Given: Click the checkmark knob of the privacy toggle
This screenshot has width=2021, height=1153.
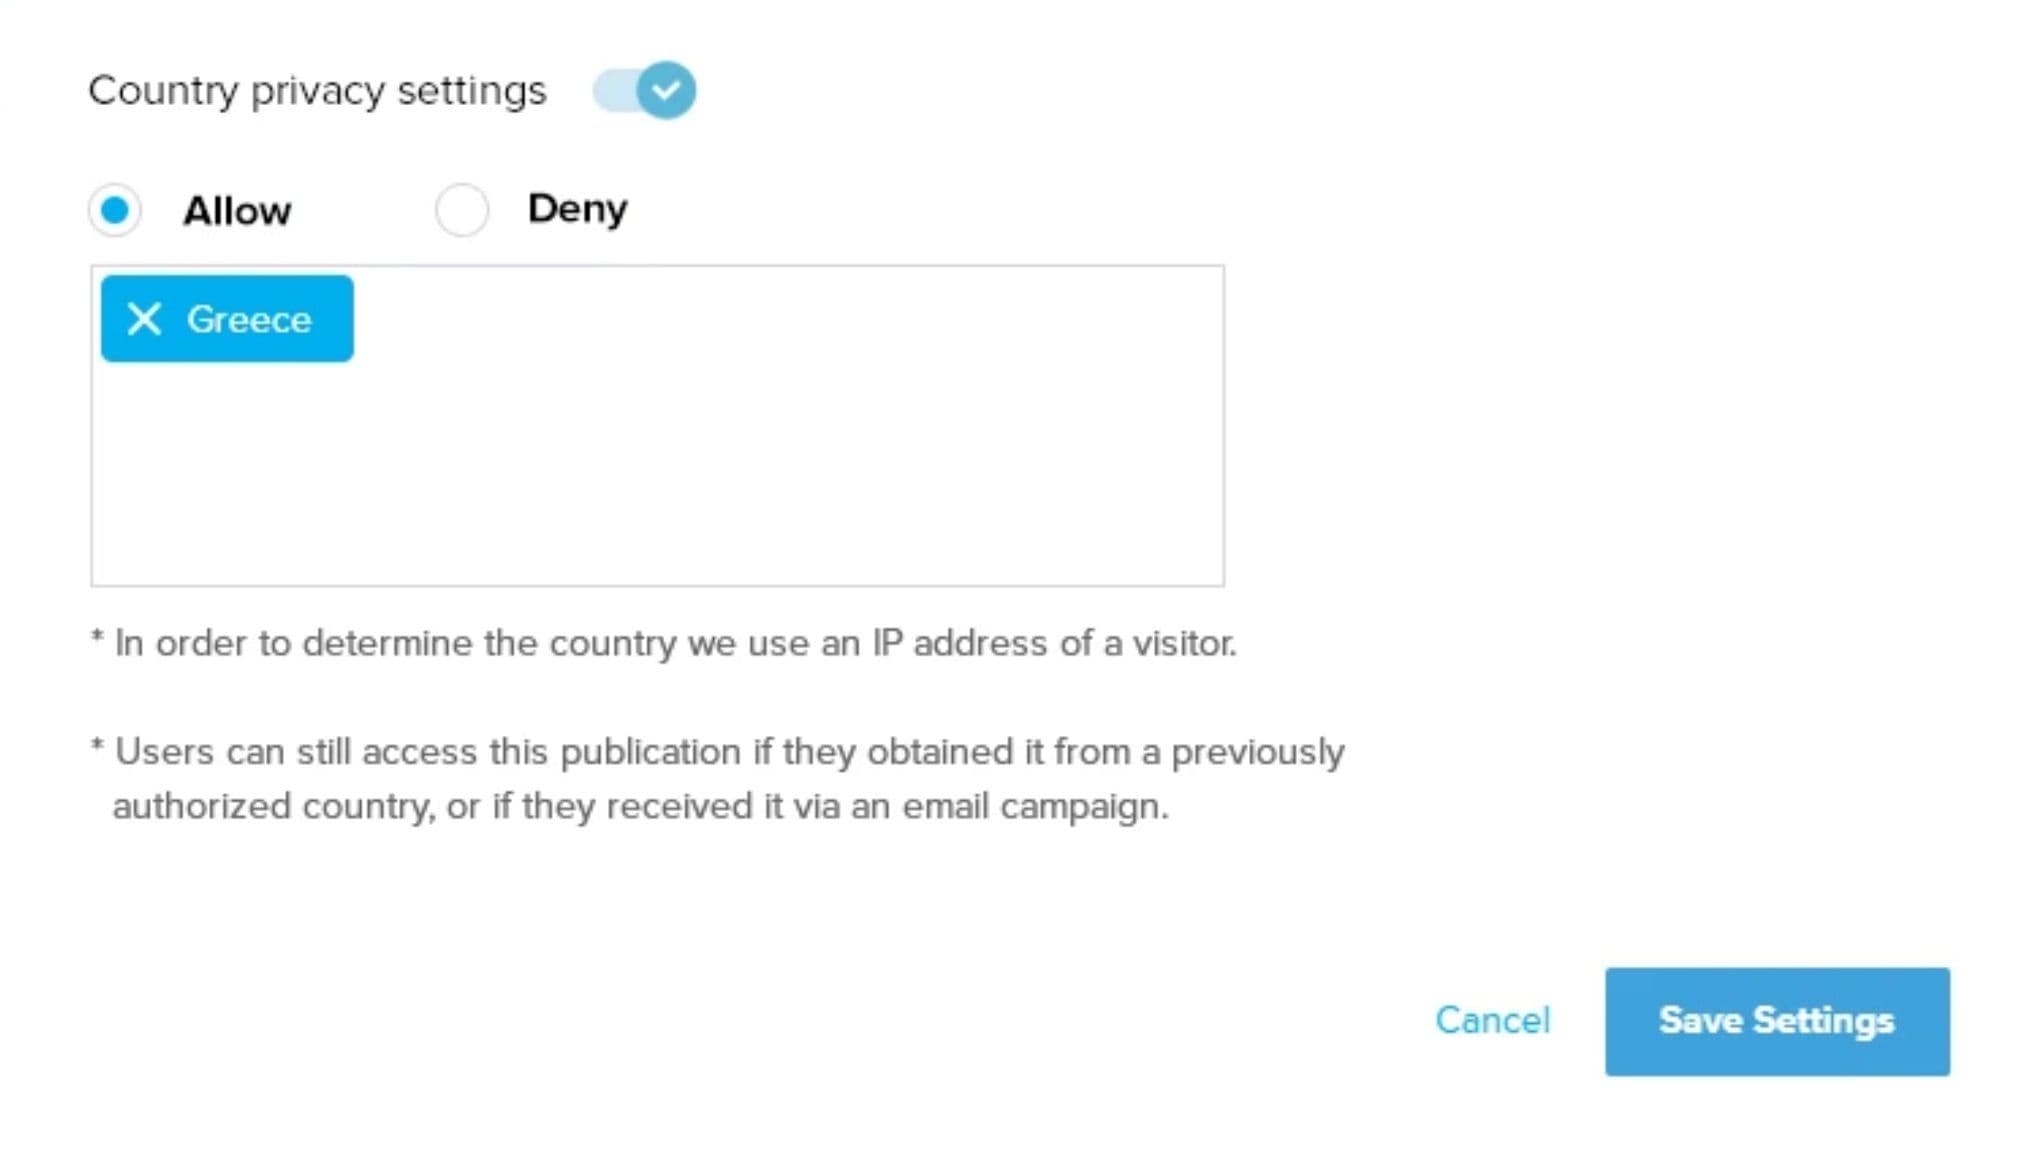Looking at the screenshot, I should [x=666, y=90].
